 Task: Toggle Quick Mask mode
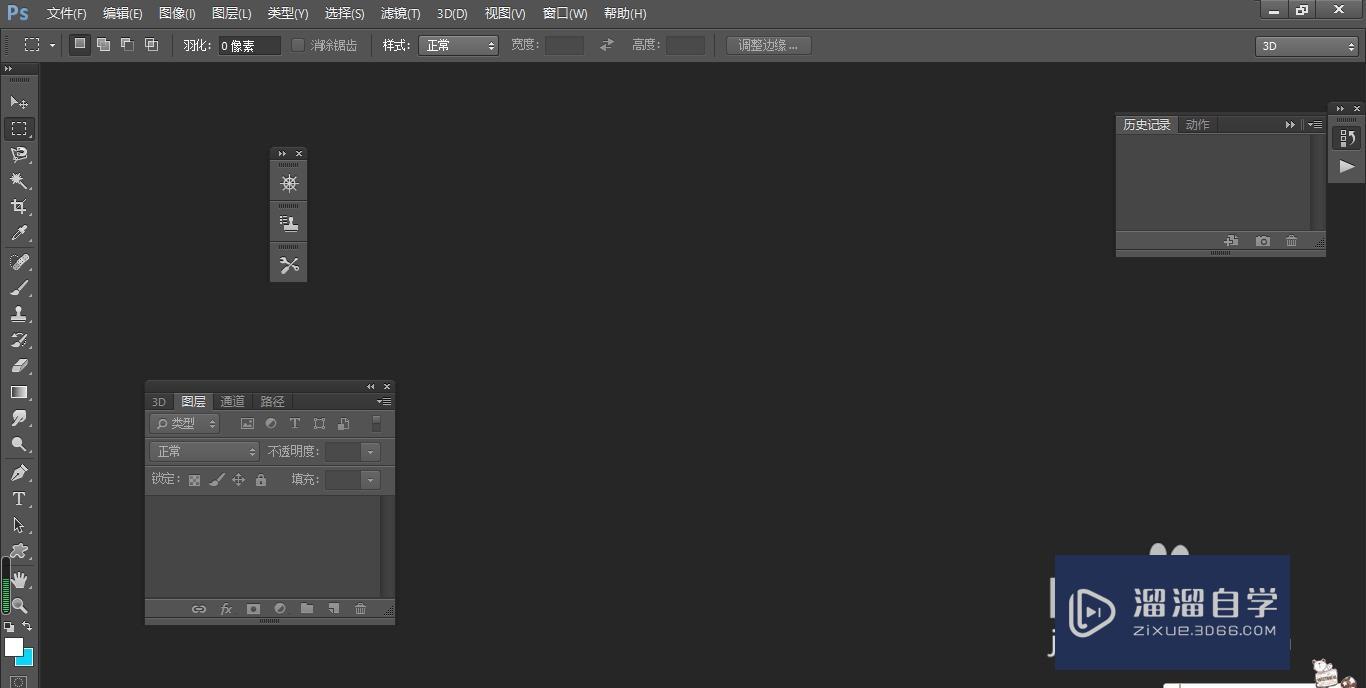19,682
